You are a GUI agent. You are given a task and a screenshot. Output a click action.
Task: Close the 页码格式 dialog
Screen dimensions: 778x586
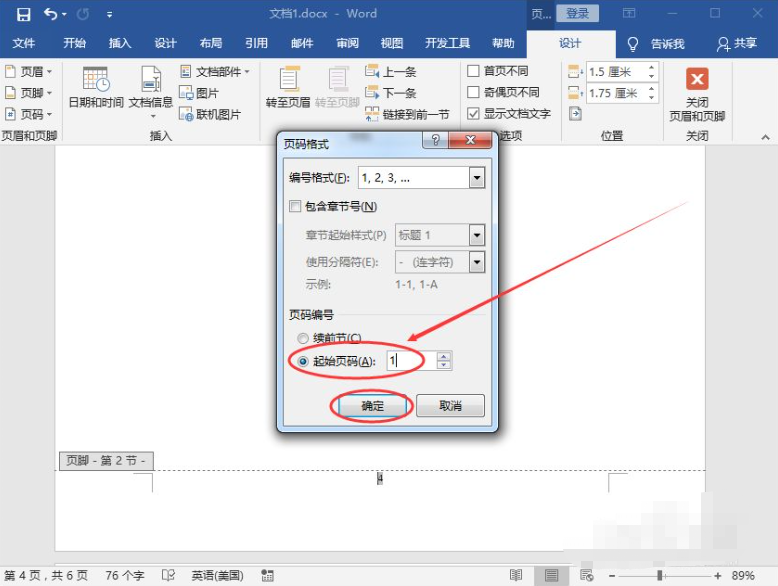[470, 140]
